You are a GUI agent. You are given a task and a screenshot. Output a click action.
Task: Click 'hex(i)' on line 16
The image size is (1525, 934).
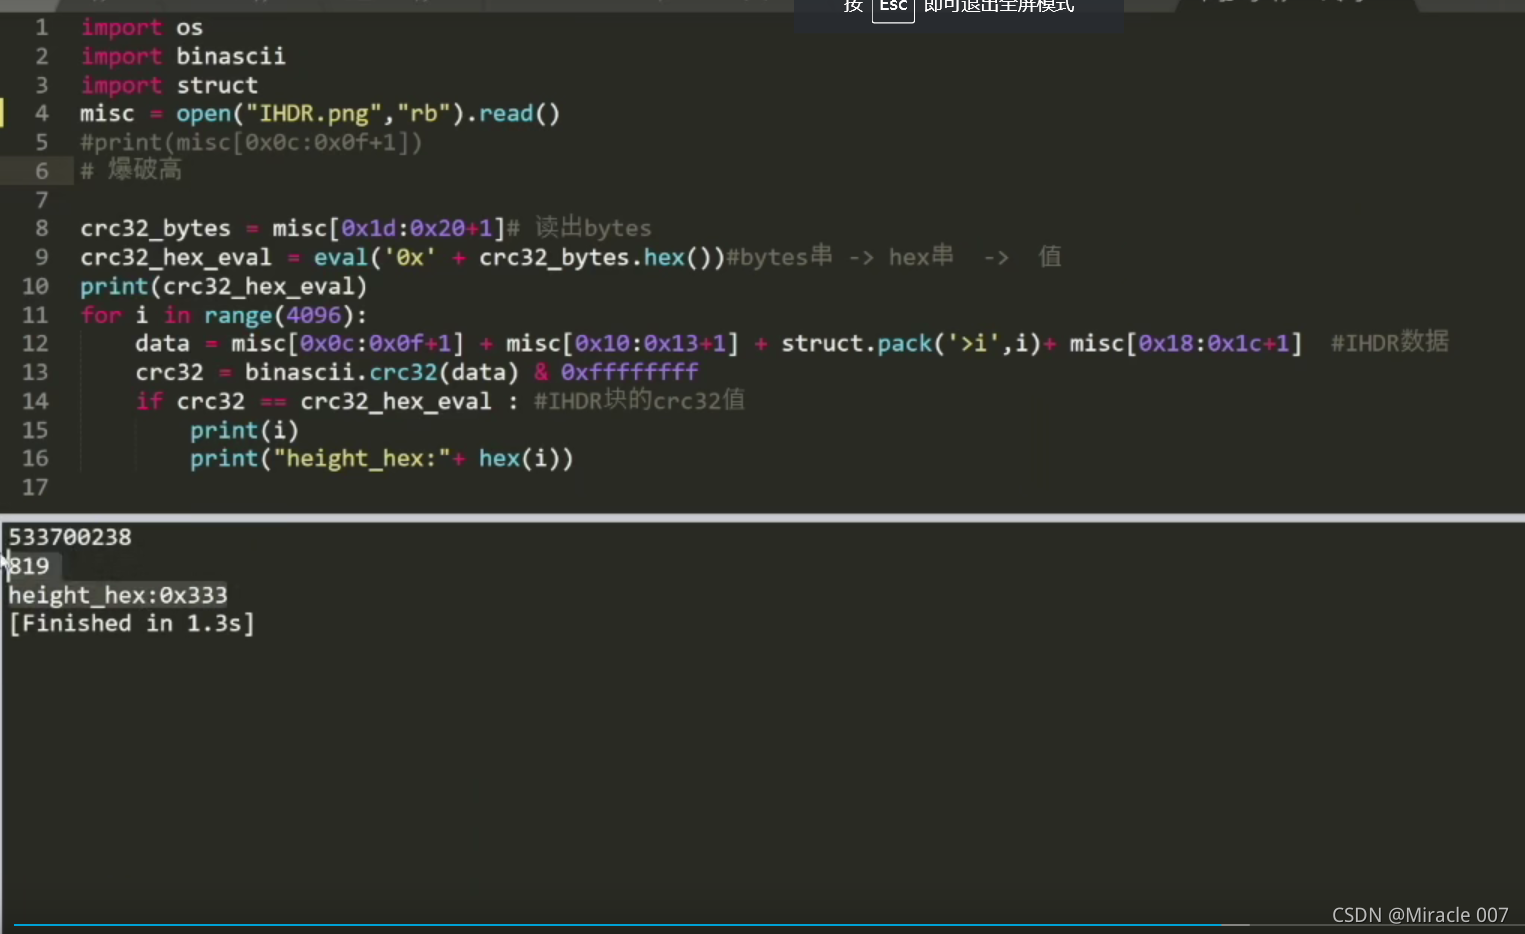[519, 458]
